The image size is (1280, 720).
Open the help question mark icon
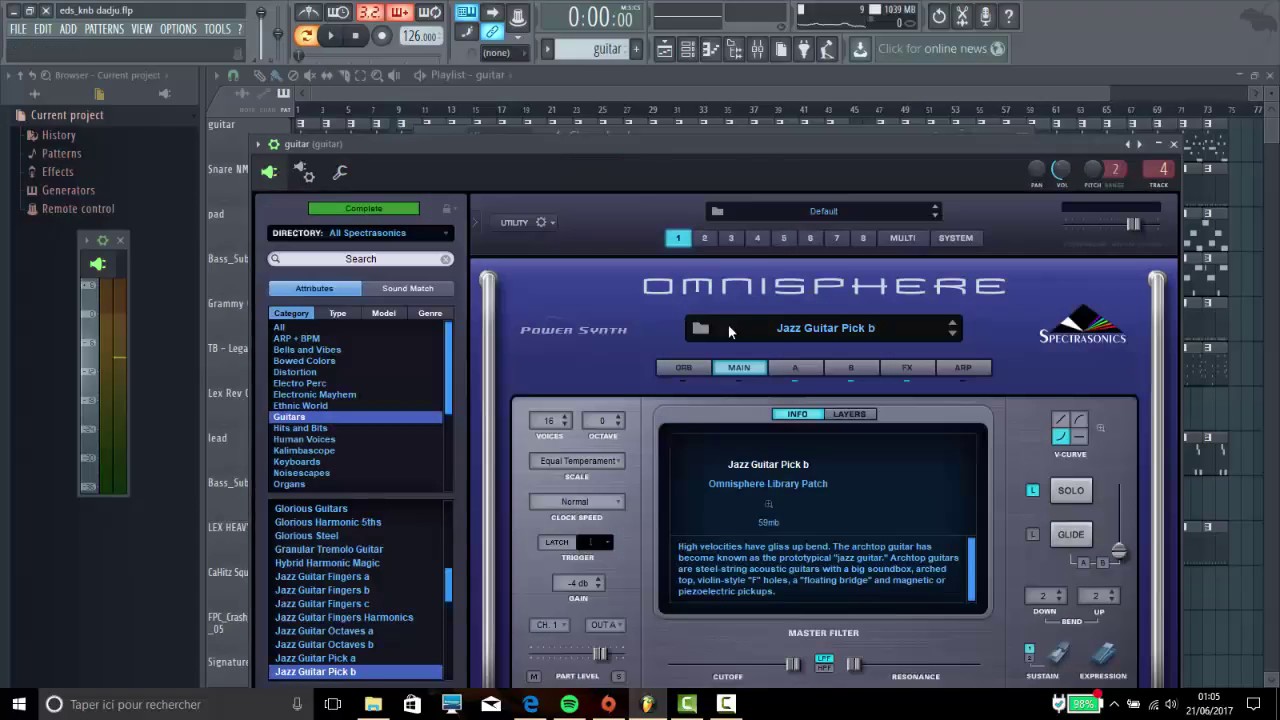[1009, 16]
